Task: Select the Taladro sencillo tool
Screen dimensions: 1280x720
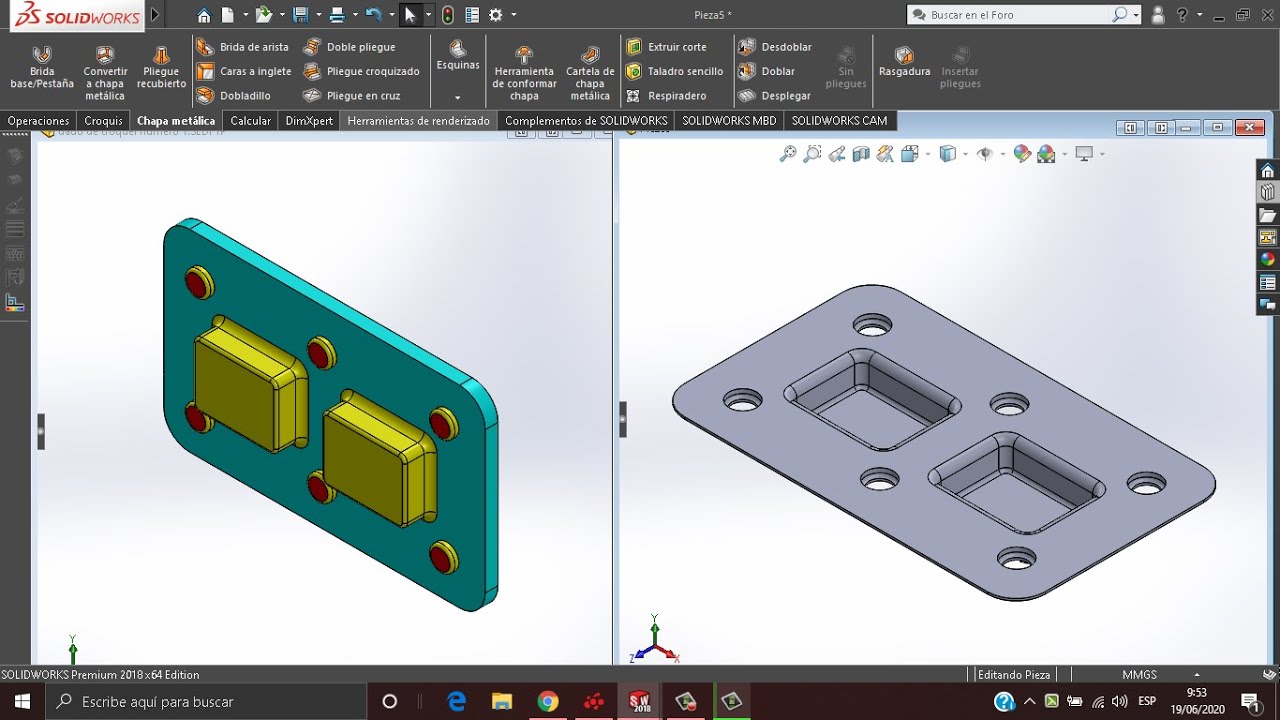Action: (x=675, y=71)
